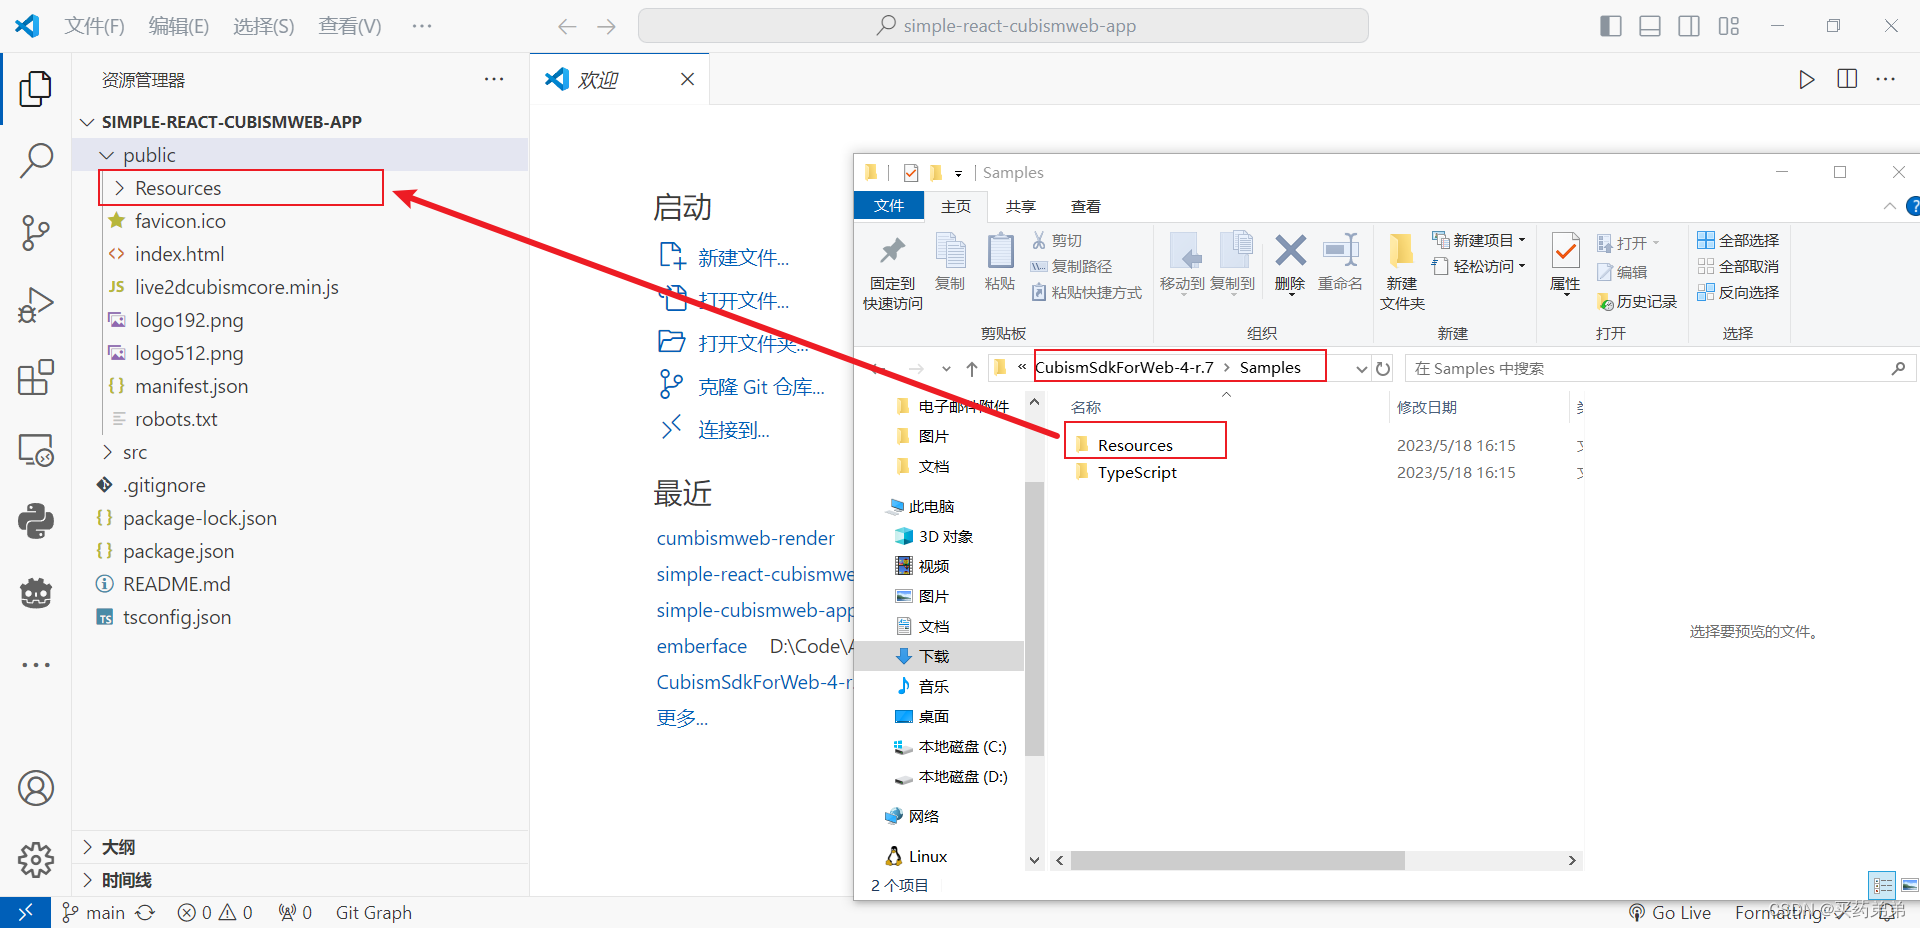
Task: Click the 删除 delete icon in Explorer ribbon
Action: [1289, 262]
